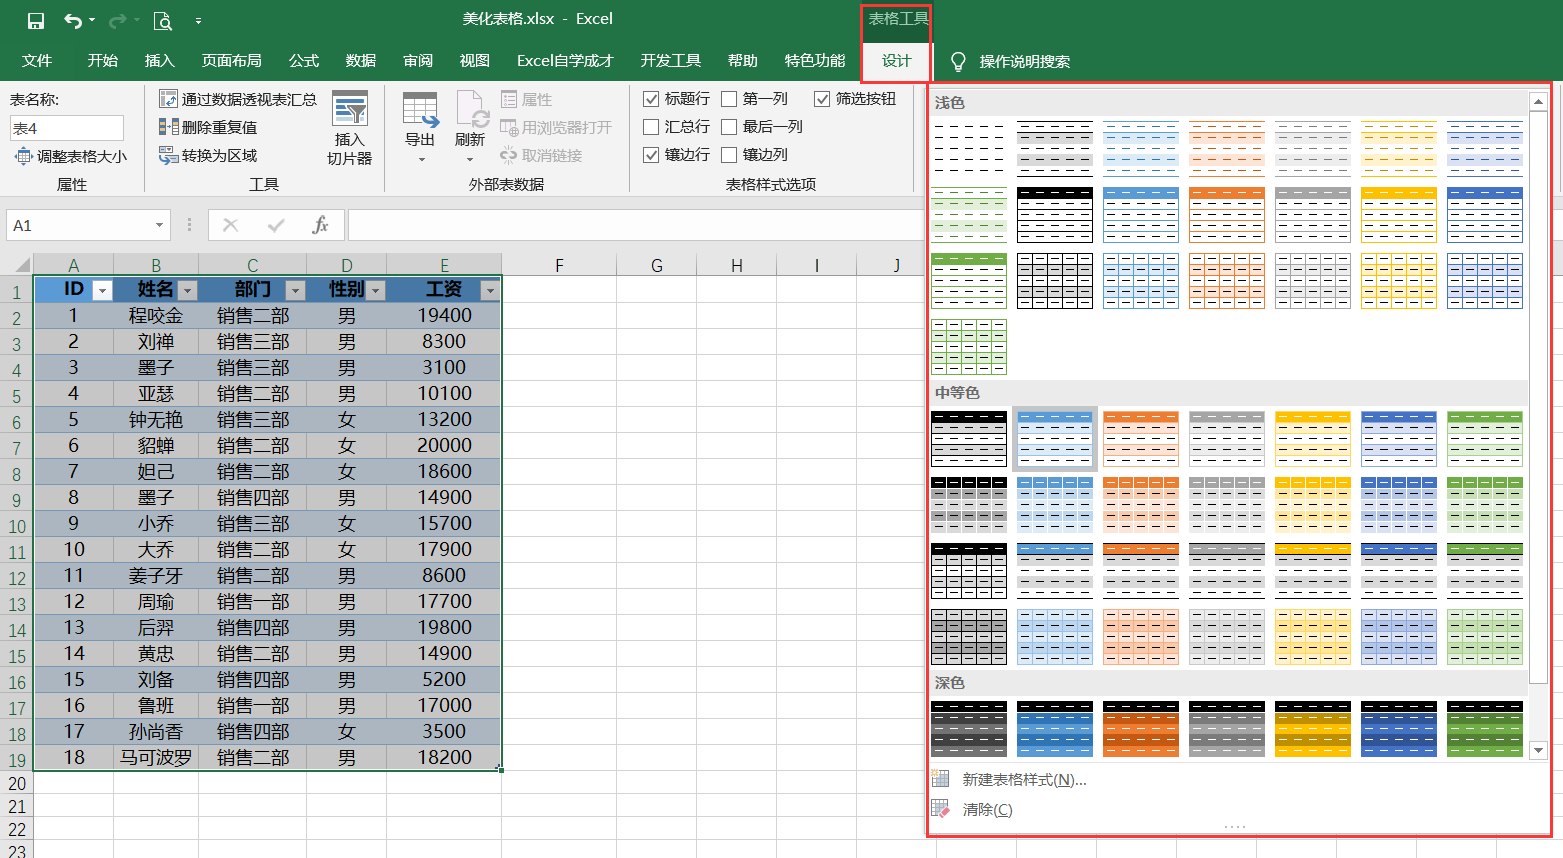1563x858 pixels.
Task: Confirm formula entry checkmark icon
Action: tap(276, 225)
